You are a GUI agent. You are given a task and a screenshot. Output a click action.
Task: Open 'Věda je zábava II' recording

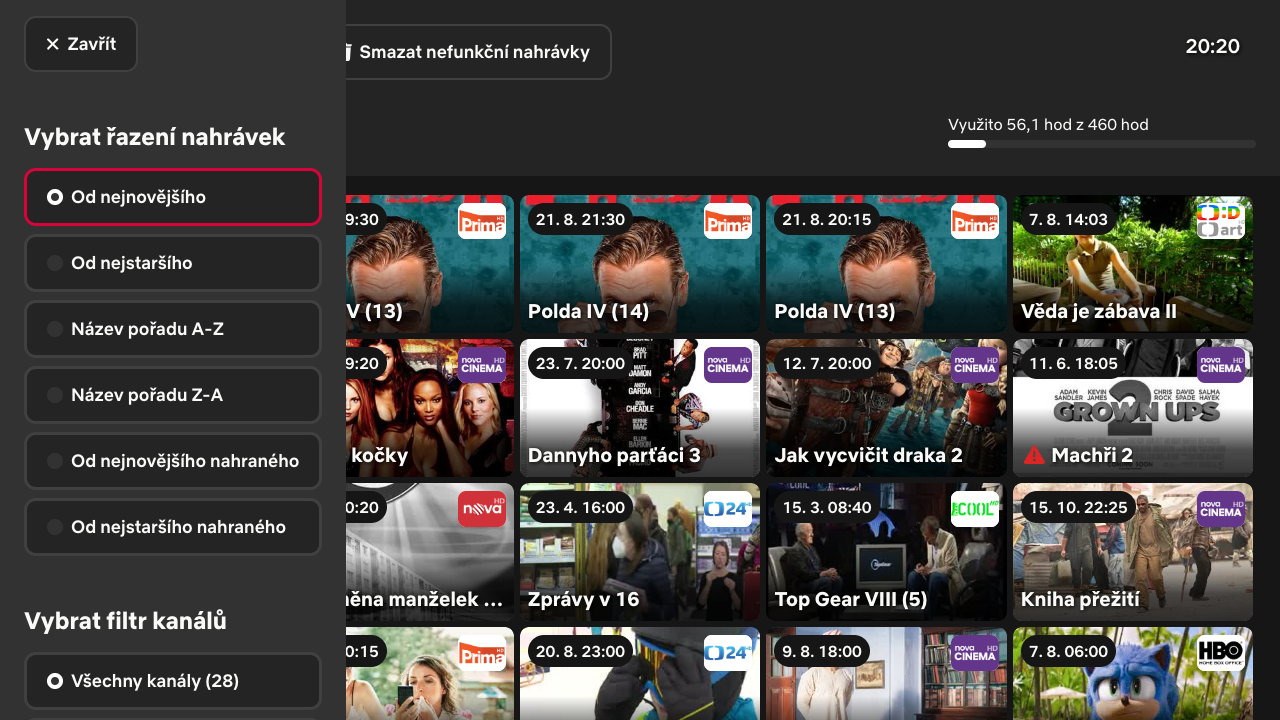tap(1133, 263)
